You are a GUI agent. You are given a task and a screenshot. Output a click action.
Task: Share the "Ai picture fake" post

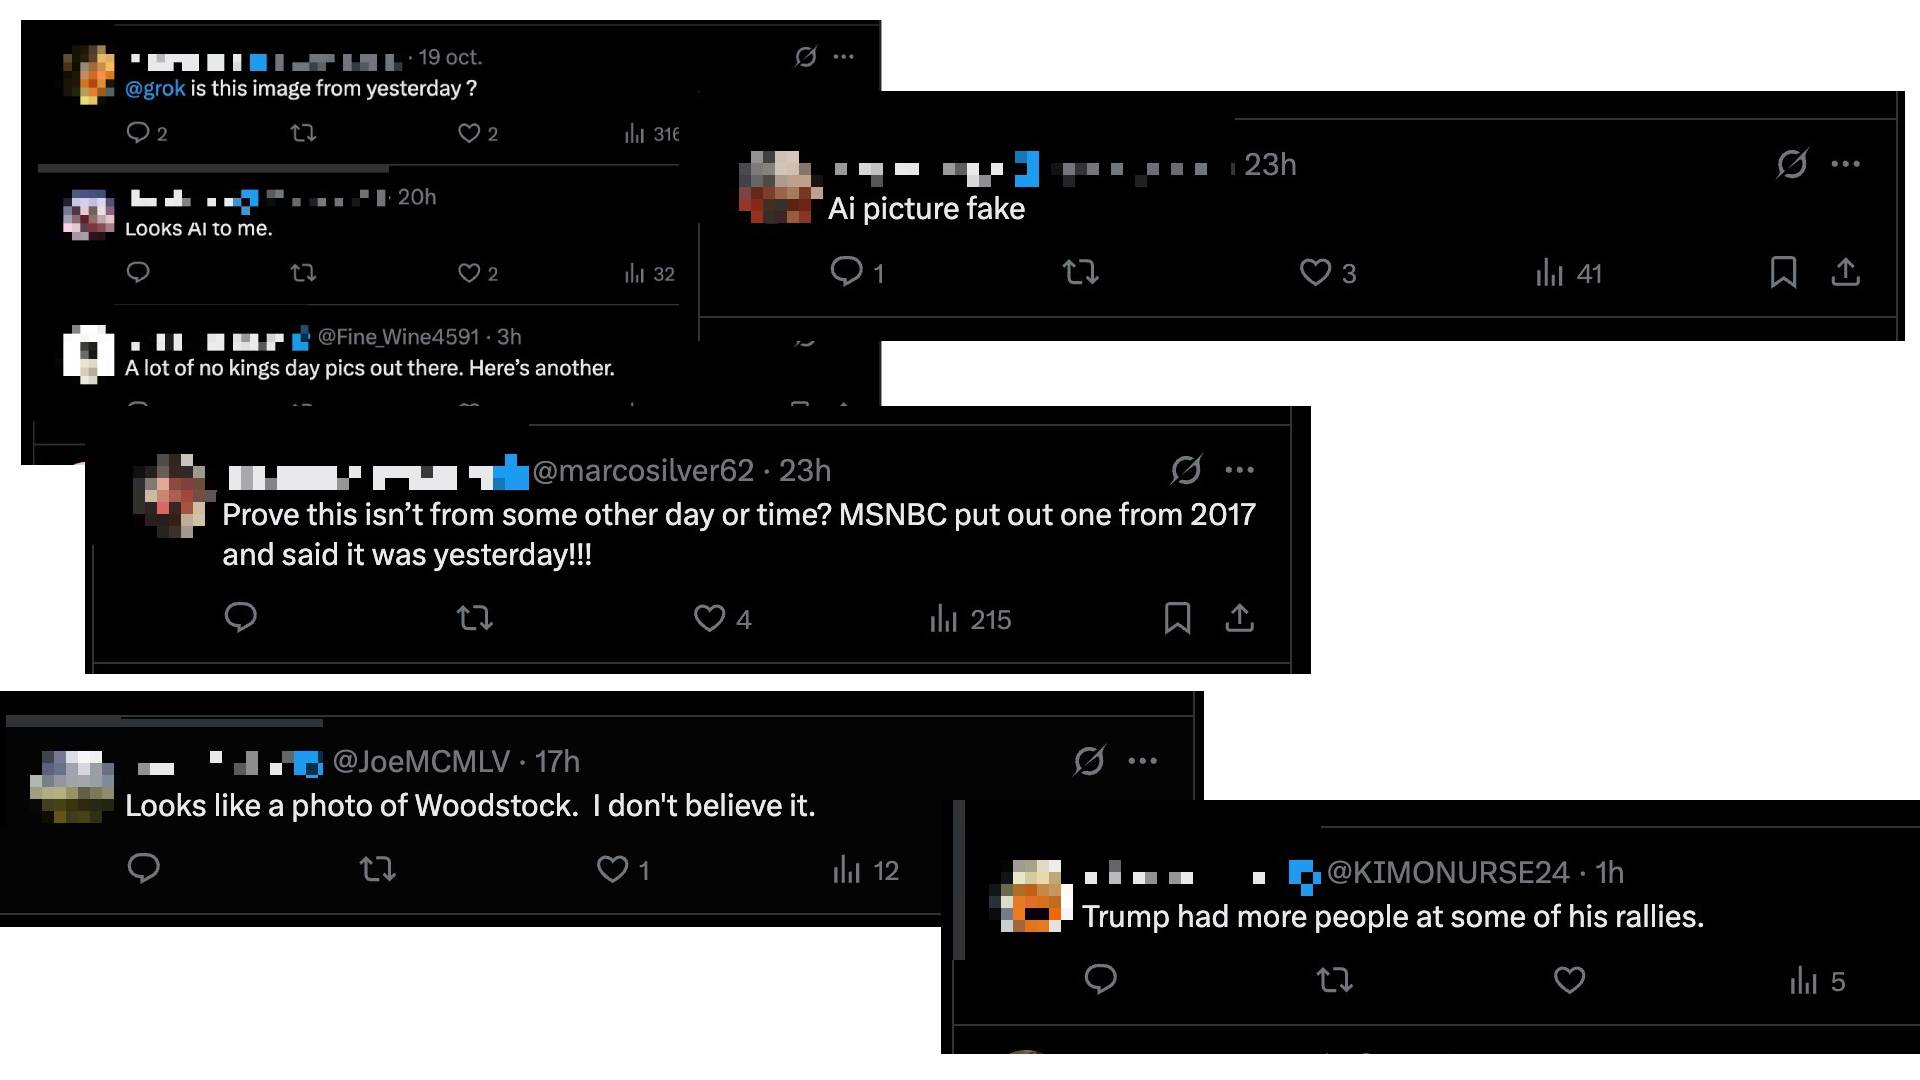pos(1845,272)
